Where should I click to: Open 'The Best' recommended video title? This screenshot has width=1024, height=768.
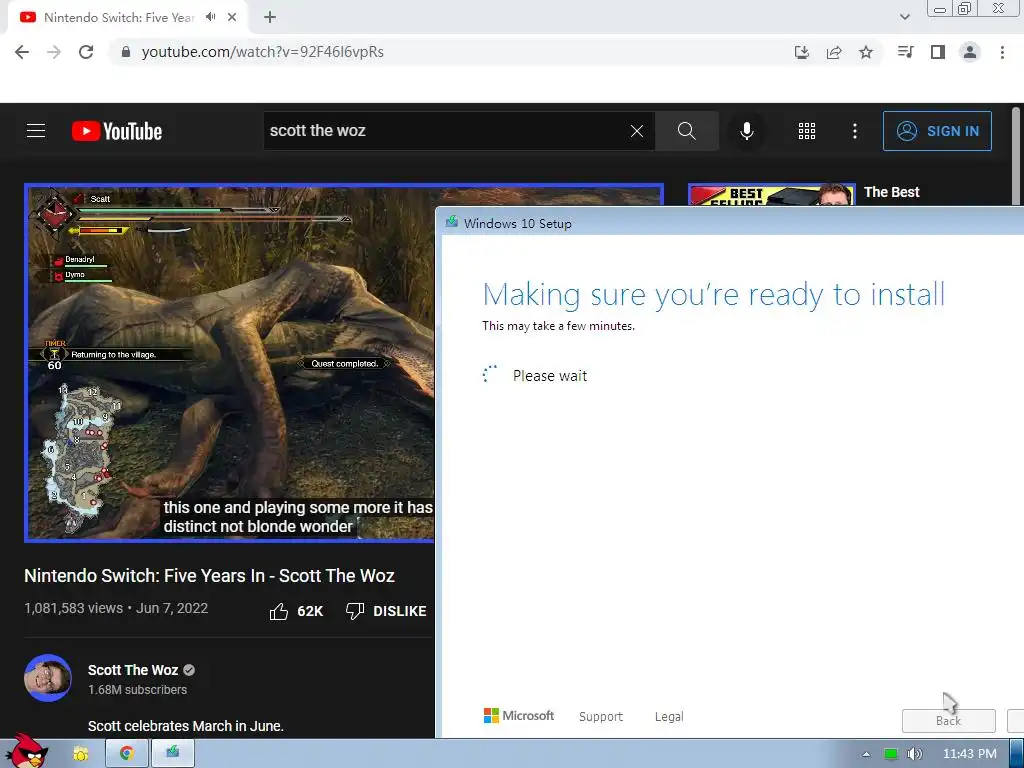(x=891, y=193)
